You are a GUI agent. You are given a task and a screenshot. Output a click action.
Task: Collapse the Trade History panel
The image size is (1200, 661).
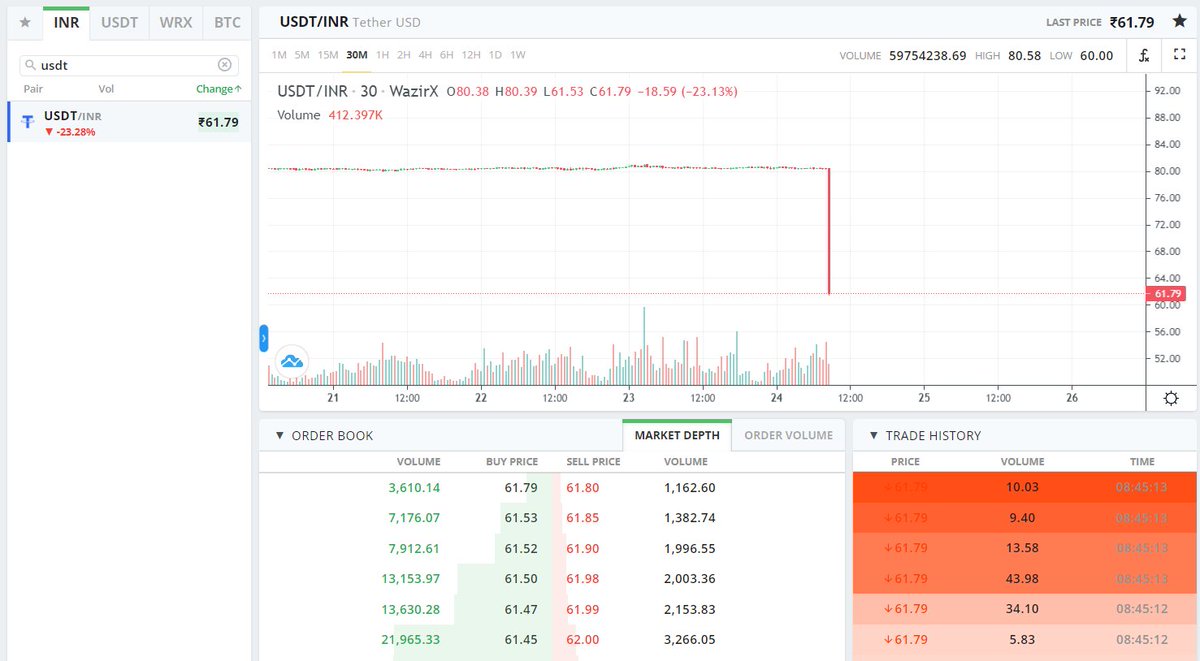[875, 435]
